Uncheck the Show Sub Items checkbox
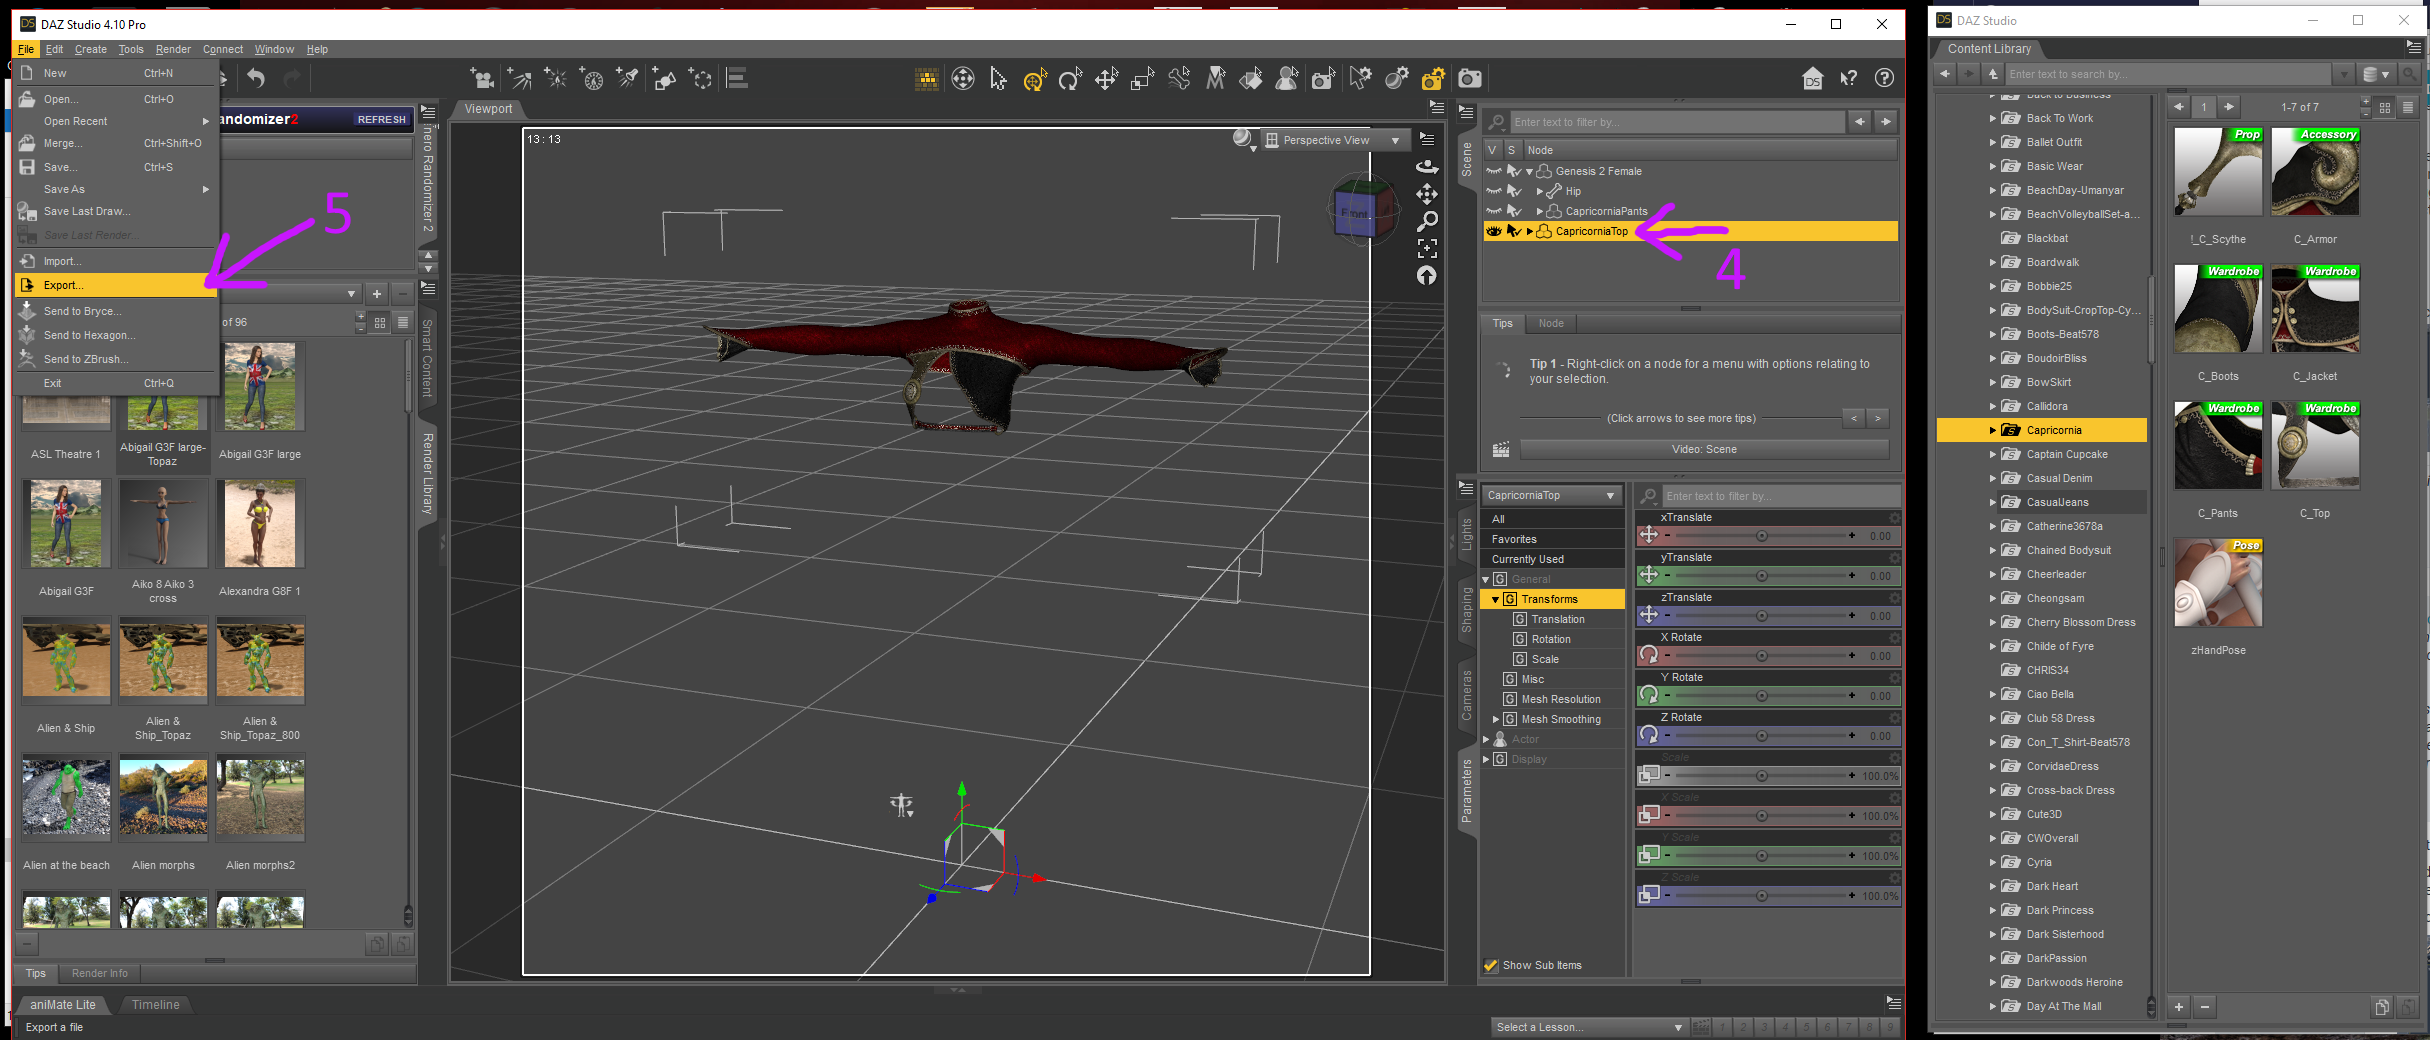This screenshot has width=2430, height=1040. (x=1491, y=965)
